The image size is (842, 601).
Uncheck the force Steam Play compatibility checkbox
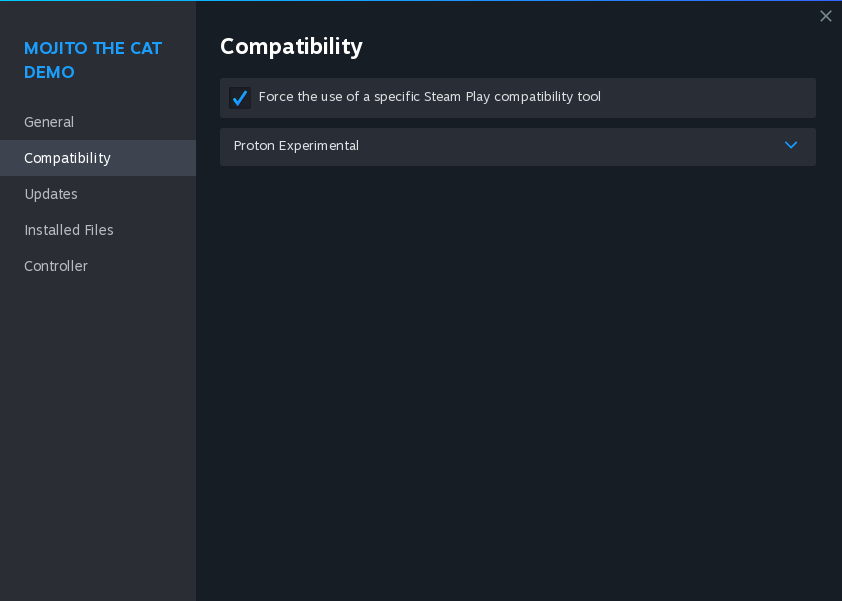pos(240,98)
